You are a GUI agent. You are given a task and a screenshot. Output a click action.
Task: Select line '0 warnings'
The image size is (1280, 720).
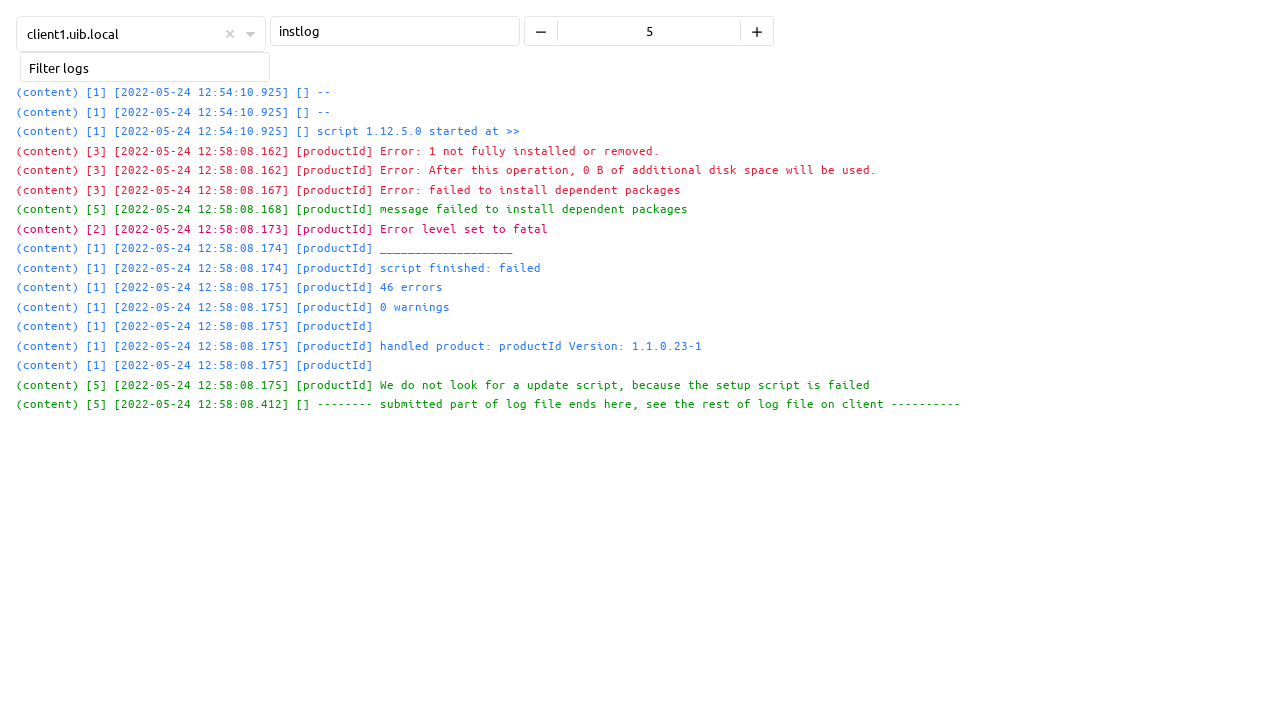(x=233, y=307)
